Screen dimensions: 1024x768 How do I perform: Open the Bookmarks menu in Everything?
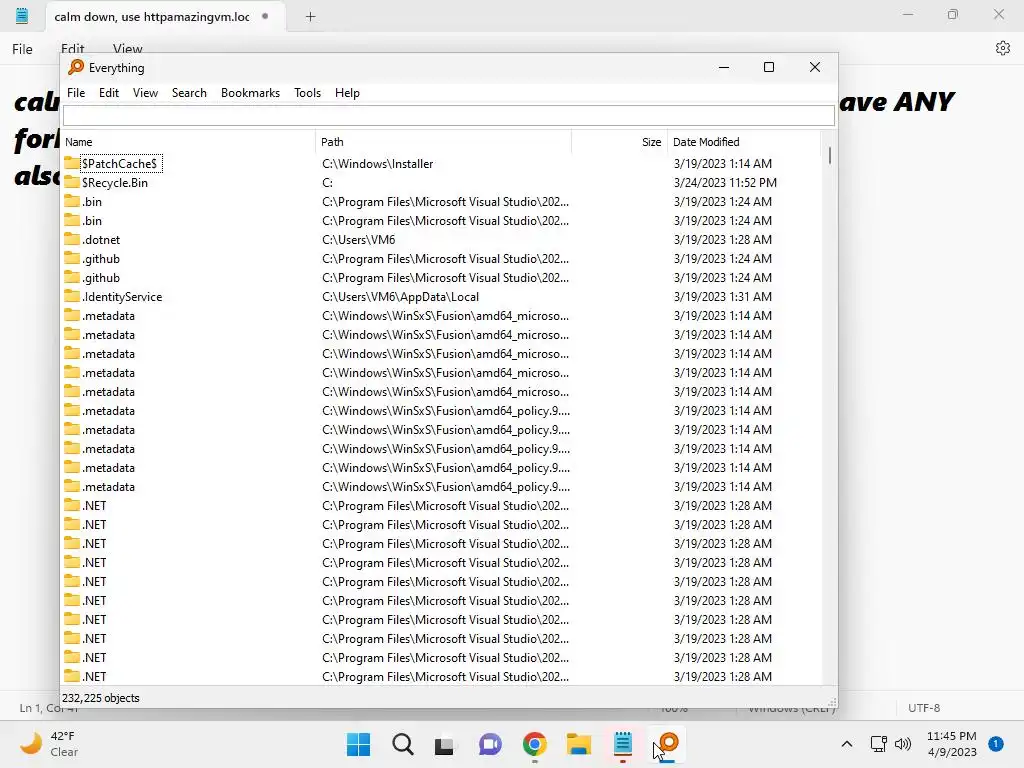pyautogui.click(x=250, y=93)
